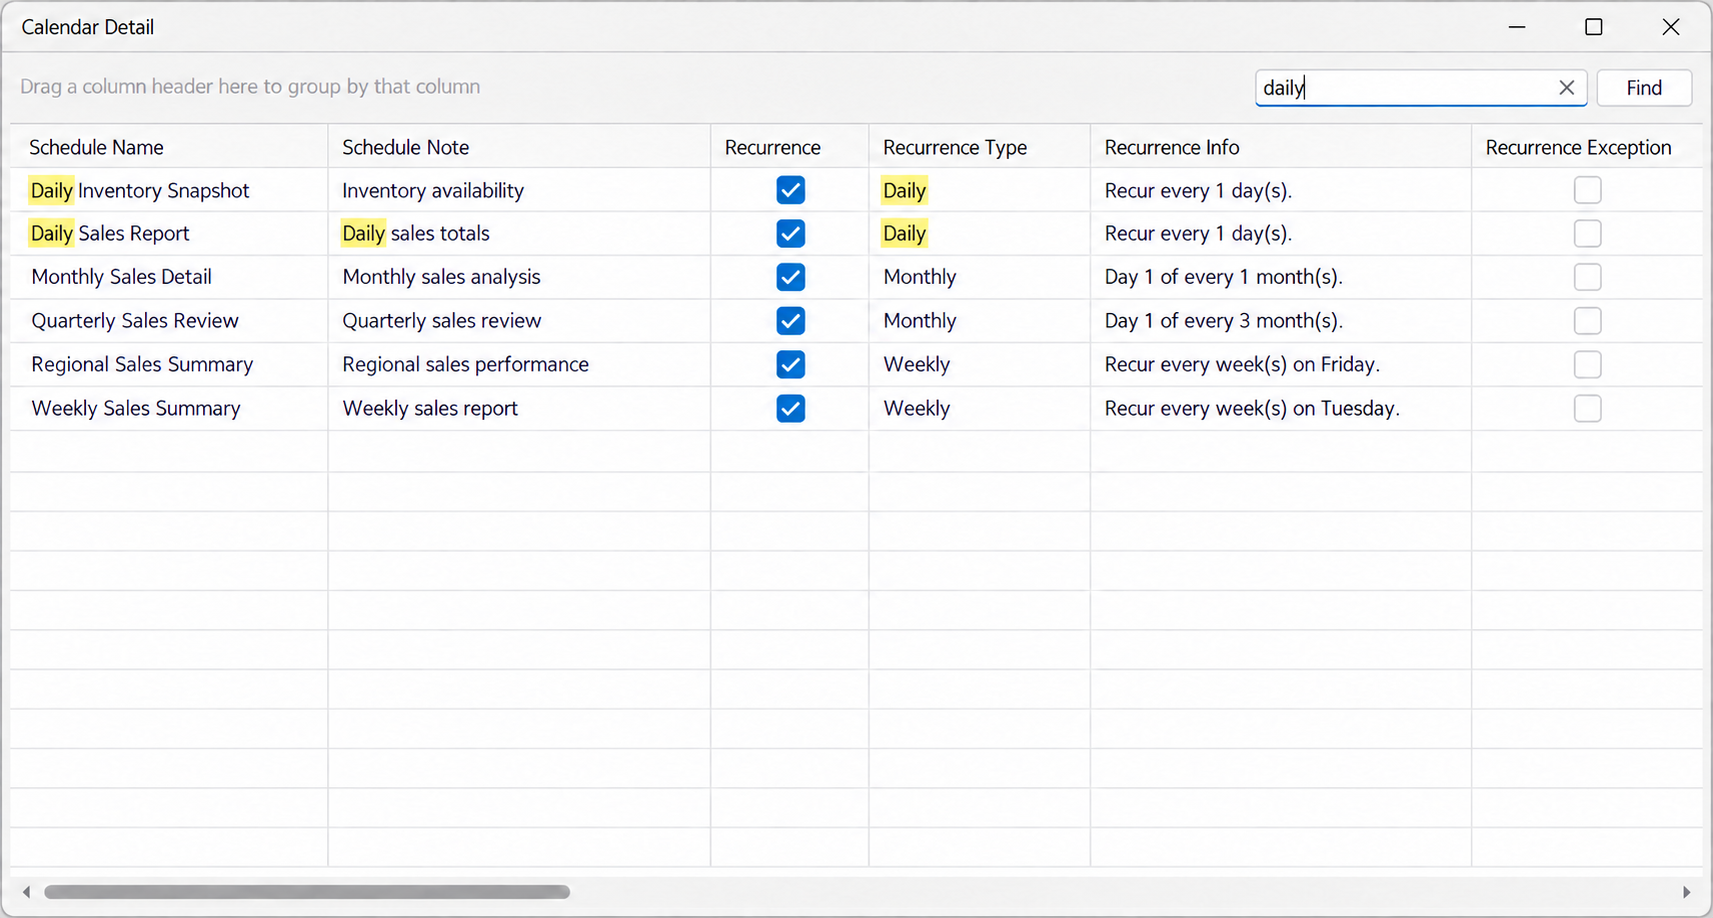Click the right scrollbar arrow

1686,892
